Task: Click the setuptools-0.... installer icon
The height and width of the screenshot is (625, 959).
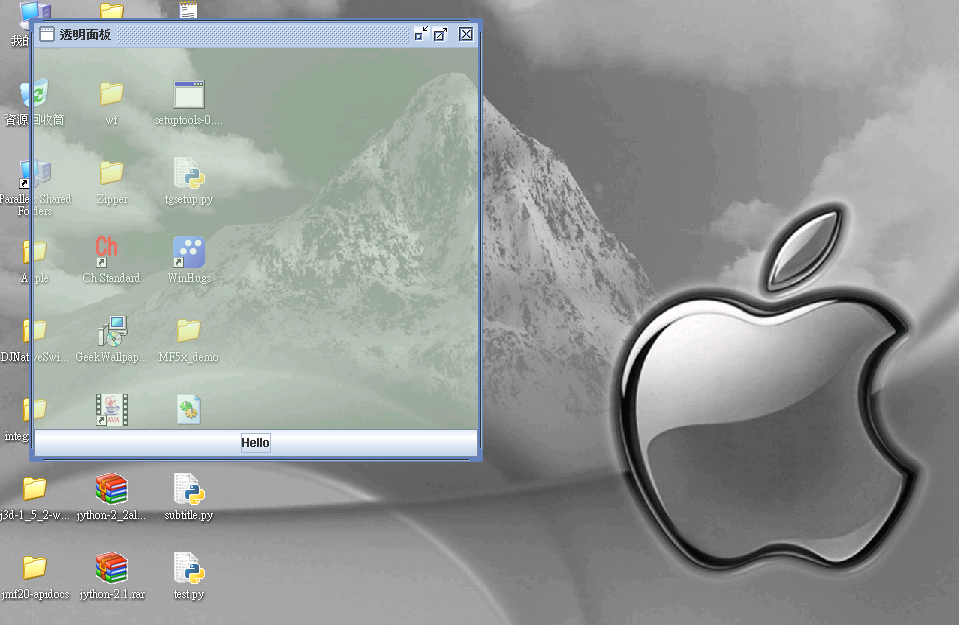Action: click(189, 95)
